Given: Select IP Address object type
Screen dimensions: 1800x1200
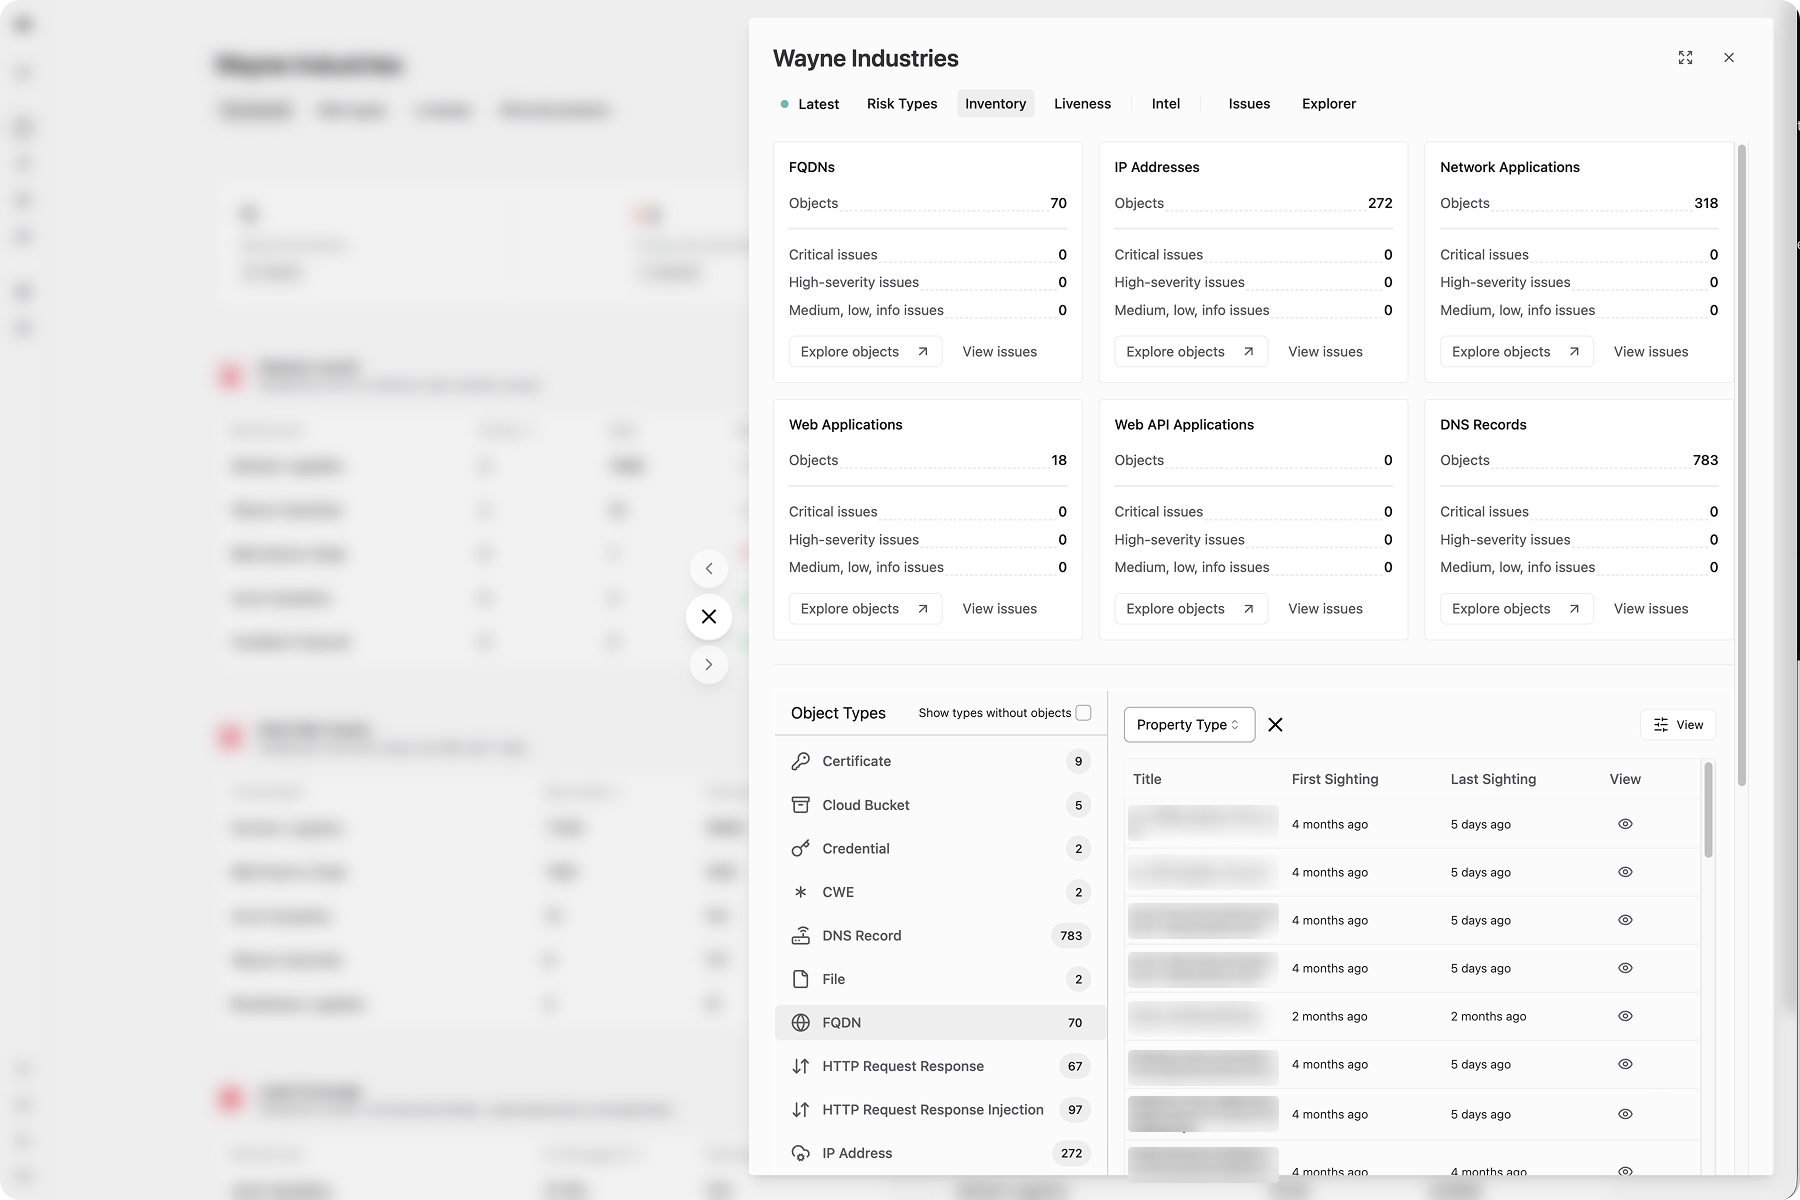Looking at the screenshot, I should click(857, 1153).
